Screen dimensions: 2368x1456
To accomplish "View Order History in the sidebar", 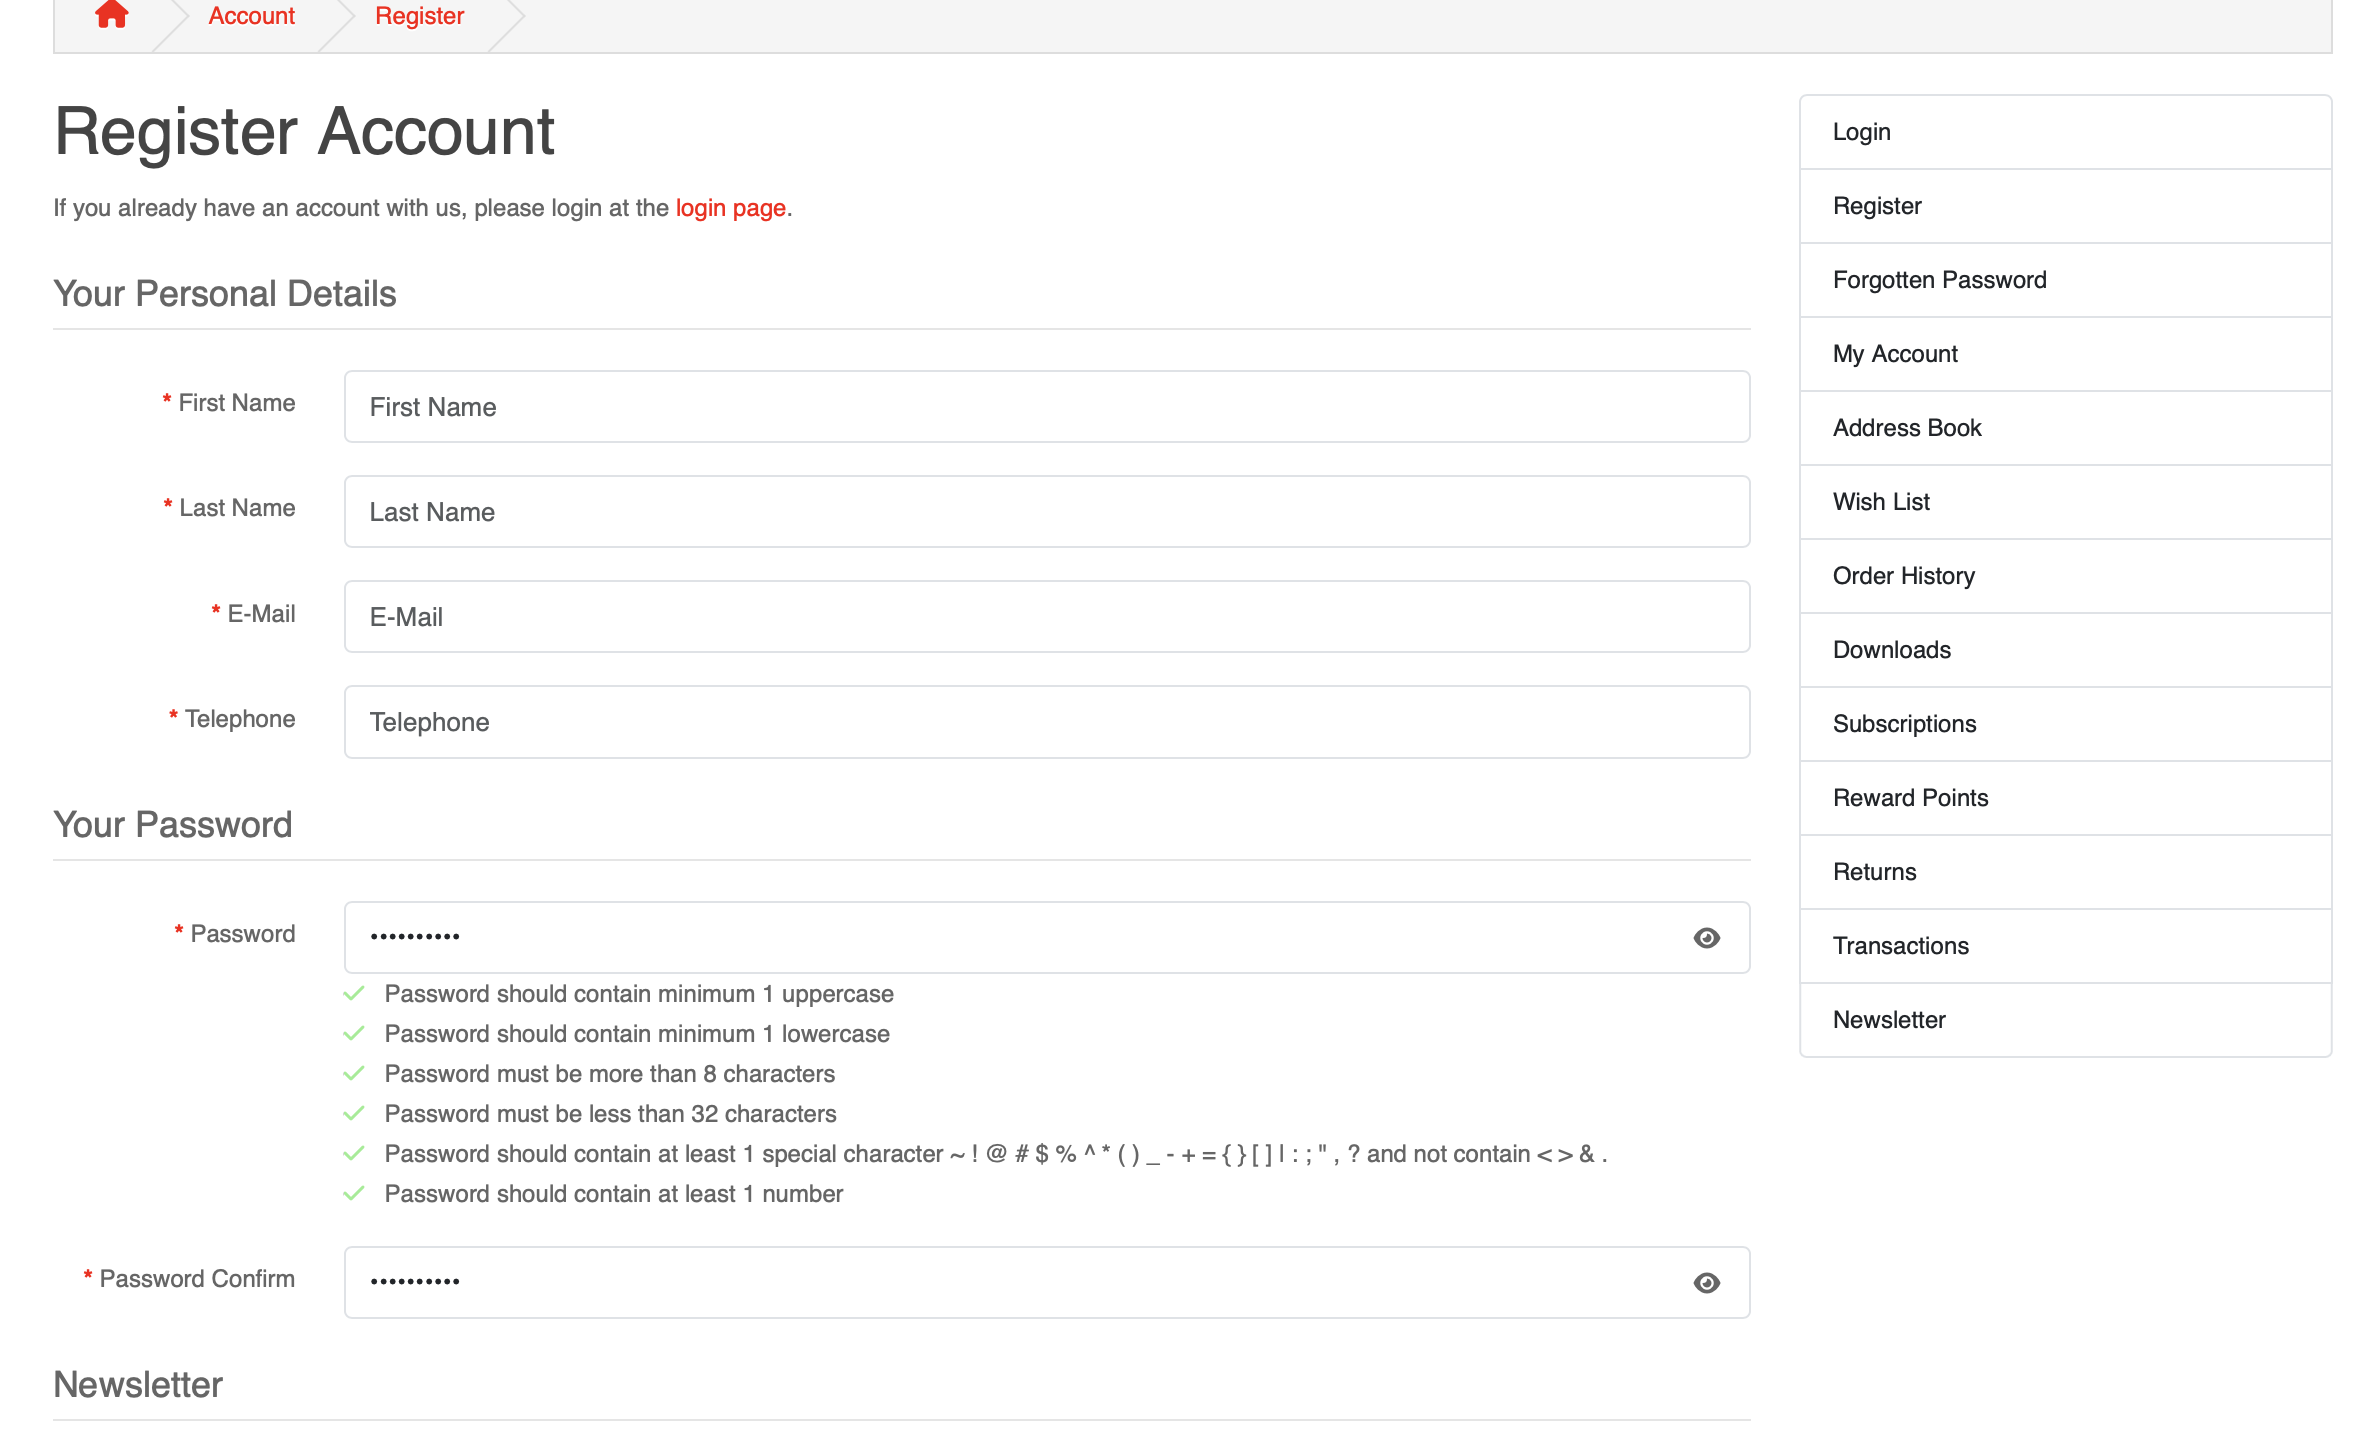I will pos(2065,576).
